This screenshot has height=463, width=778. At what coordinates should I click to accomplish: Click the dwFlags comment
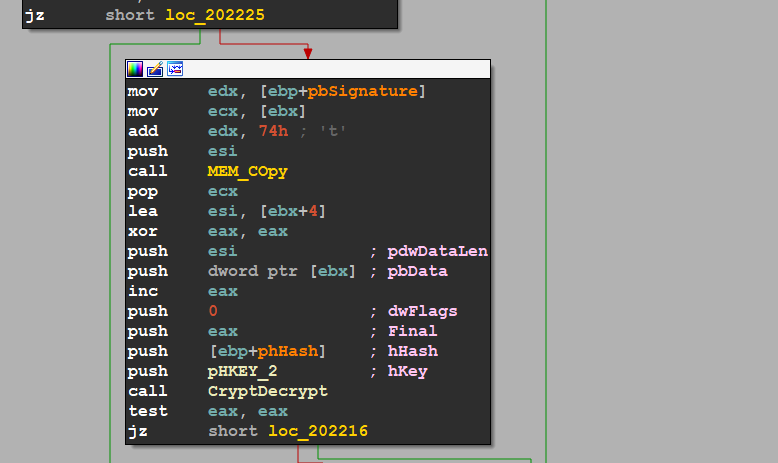[422, 311]
